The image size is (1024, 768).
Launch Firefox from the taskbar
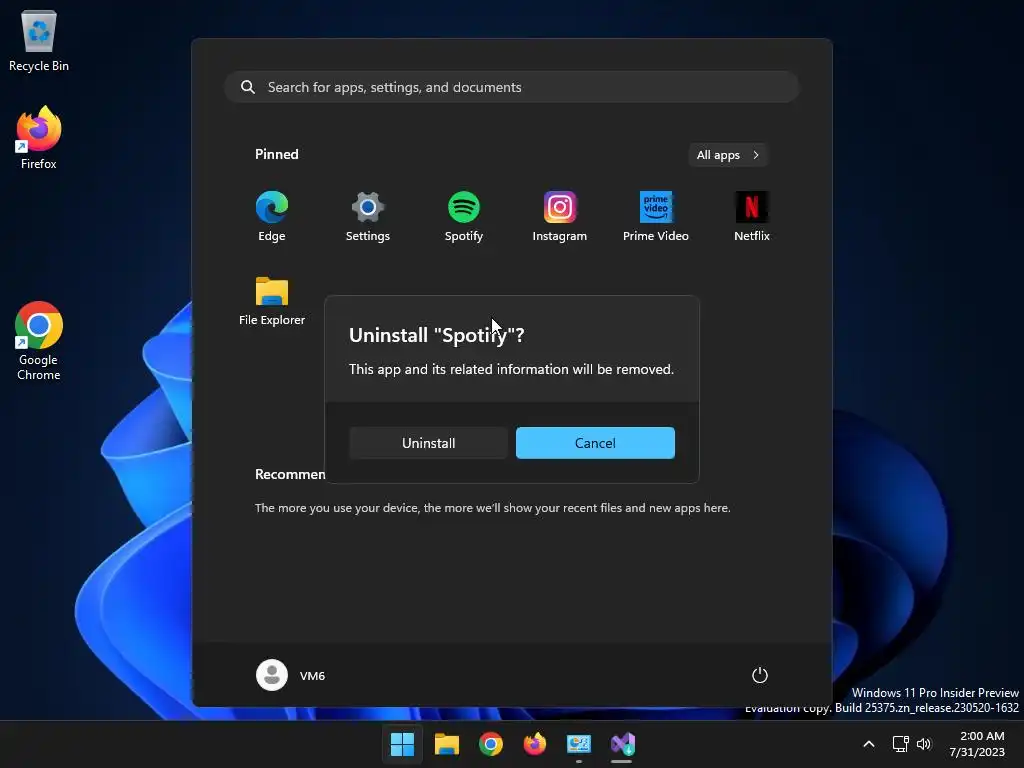click(x=535, y=744)
